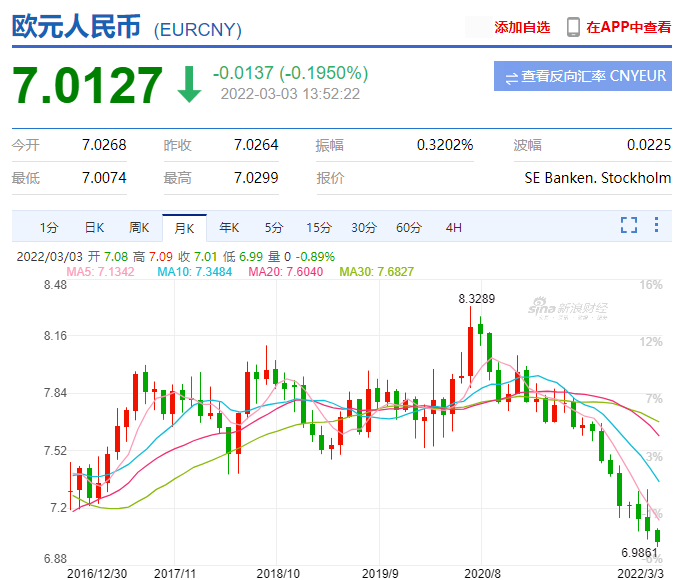Open the 在APP中查看 link

point(628,28)
